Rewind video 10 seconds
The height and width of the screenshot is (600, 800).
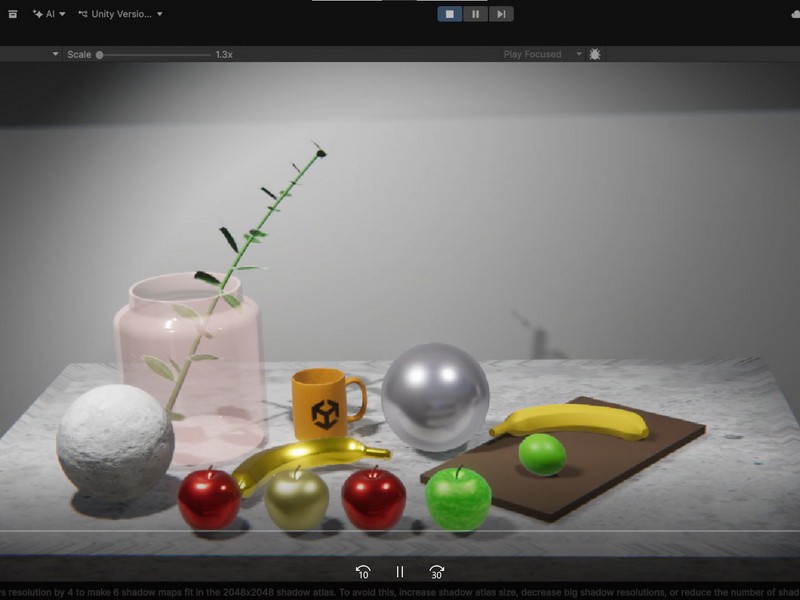[x=363, y=572]
